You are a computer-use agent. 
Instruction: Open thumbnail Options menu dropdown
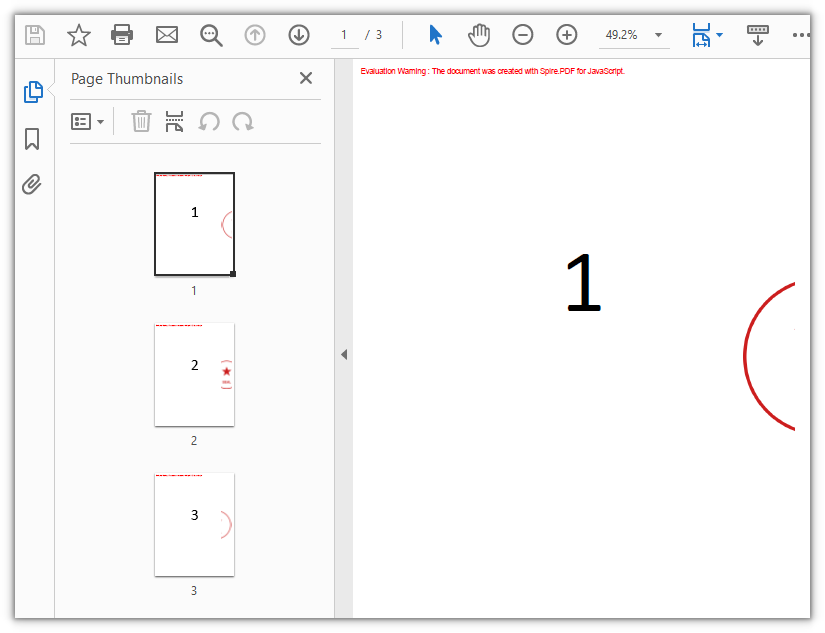click(87, 122)
